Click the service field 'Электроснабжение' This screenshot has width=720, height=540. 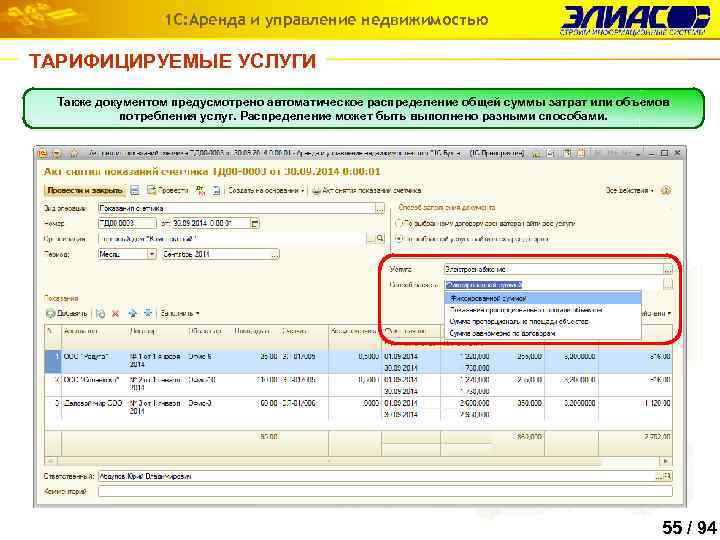tap(553, 270)
